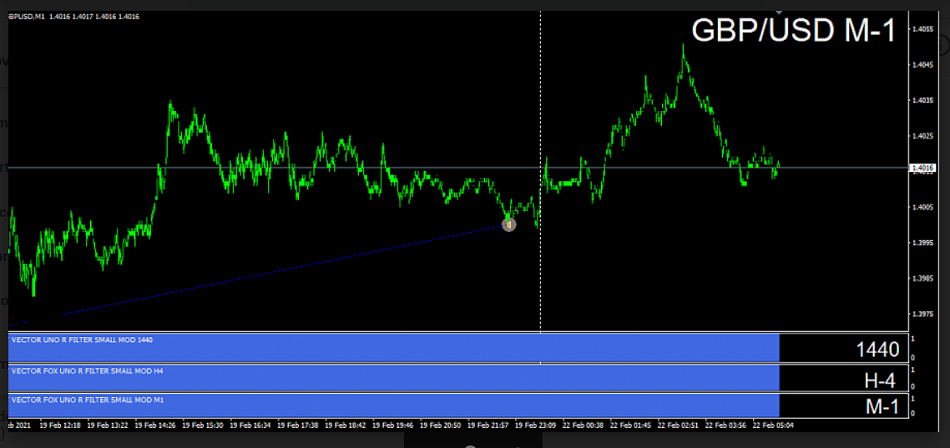Click the H-4 timeframe label
The height and width of the screenshot is (448, 950).
coord(881,380)
